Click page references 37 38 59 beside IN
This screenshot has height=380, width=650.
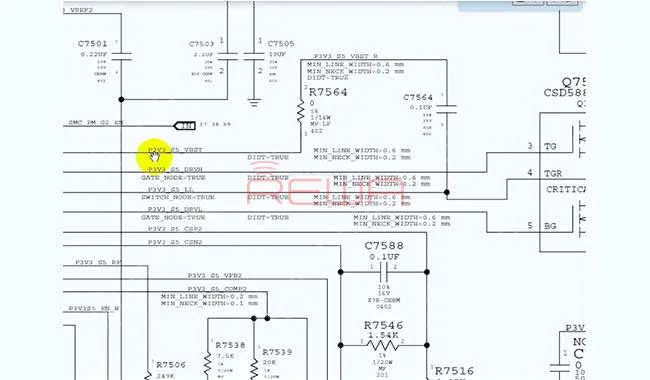[x=215, y=124]
